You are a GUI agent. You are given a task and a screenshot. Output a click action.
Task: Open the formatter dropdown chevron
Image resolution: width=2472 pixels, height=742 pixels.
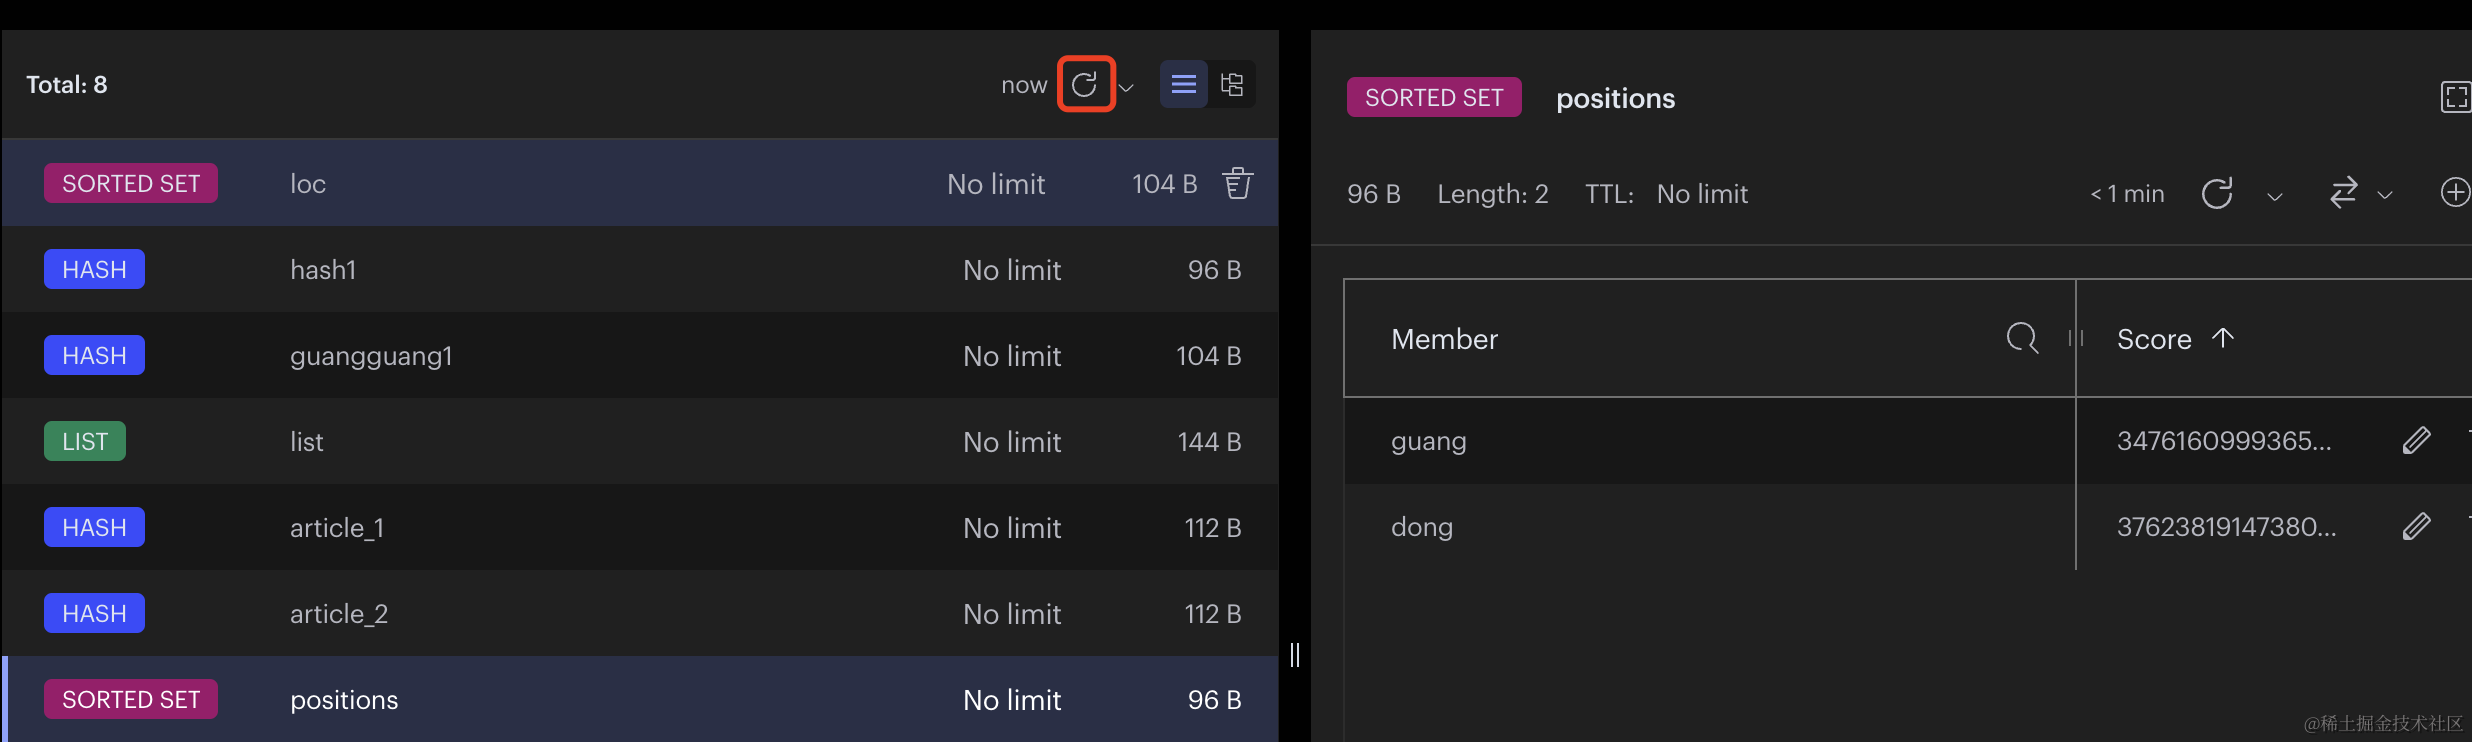point(2385,196)
